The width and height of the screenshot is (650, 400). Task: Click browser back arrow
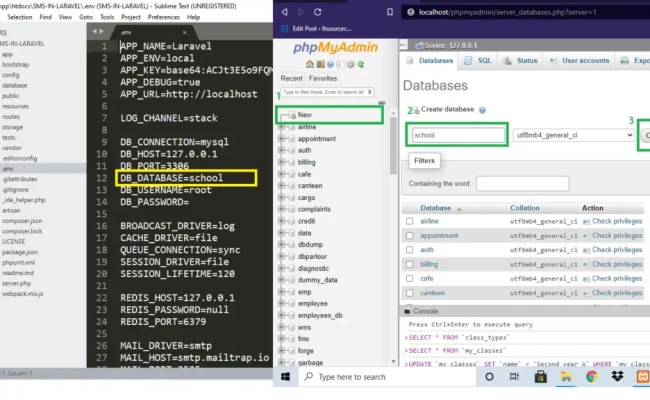point(284,12)
